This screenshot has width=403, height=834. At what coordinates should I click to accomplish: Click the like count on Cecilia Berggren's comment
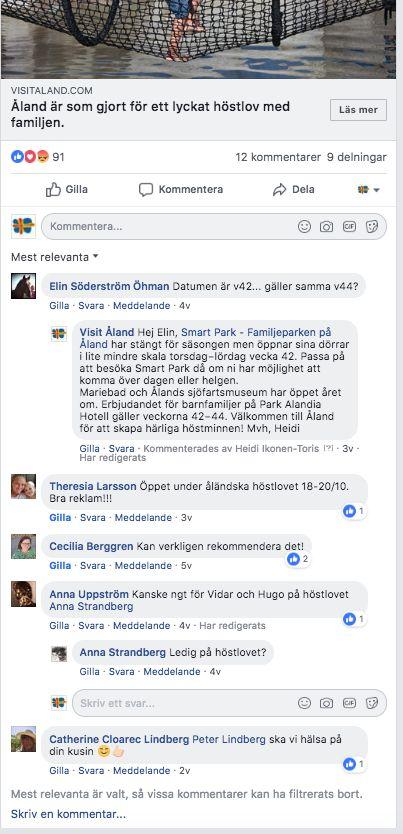[x=297, y=559]
